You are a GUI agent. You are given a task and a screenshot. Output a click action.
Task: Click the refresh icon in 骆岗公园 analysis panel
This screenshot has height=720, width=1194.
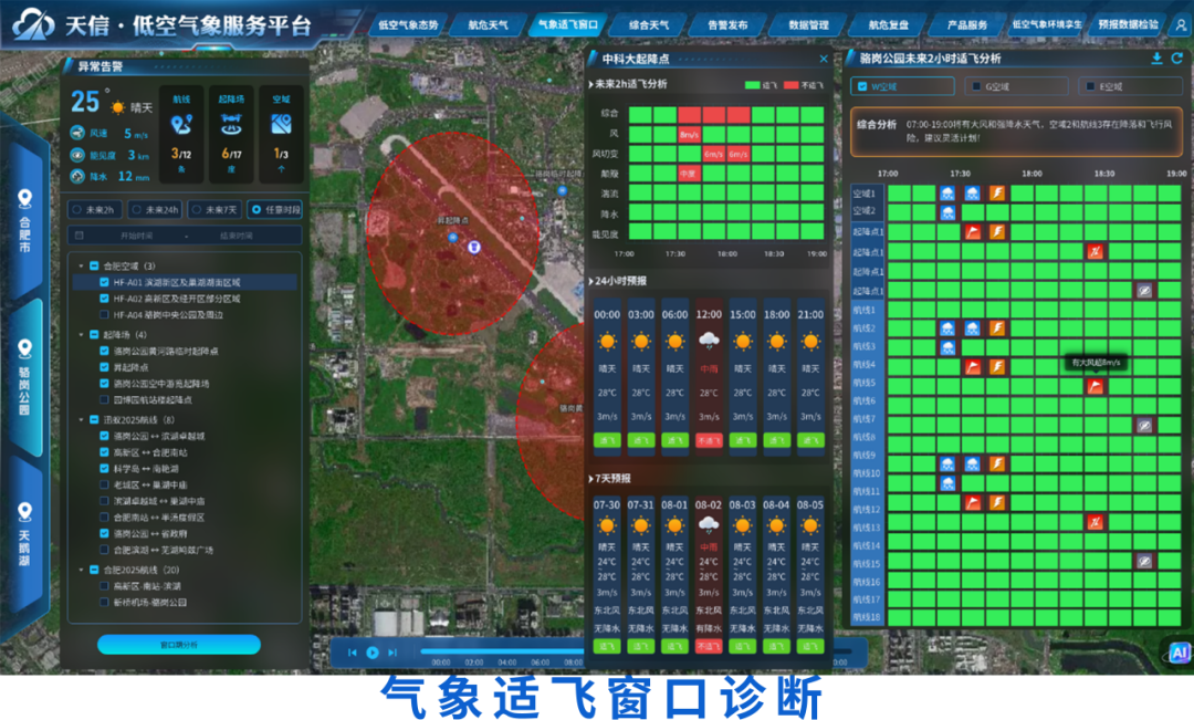tap(1177, 59)
